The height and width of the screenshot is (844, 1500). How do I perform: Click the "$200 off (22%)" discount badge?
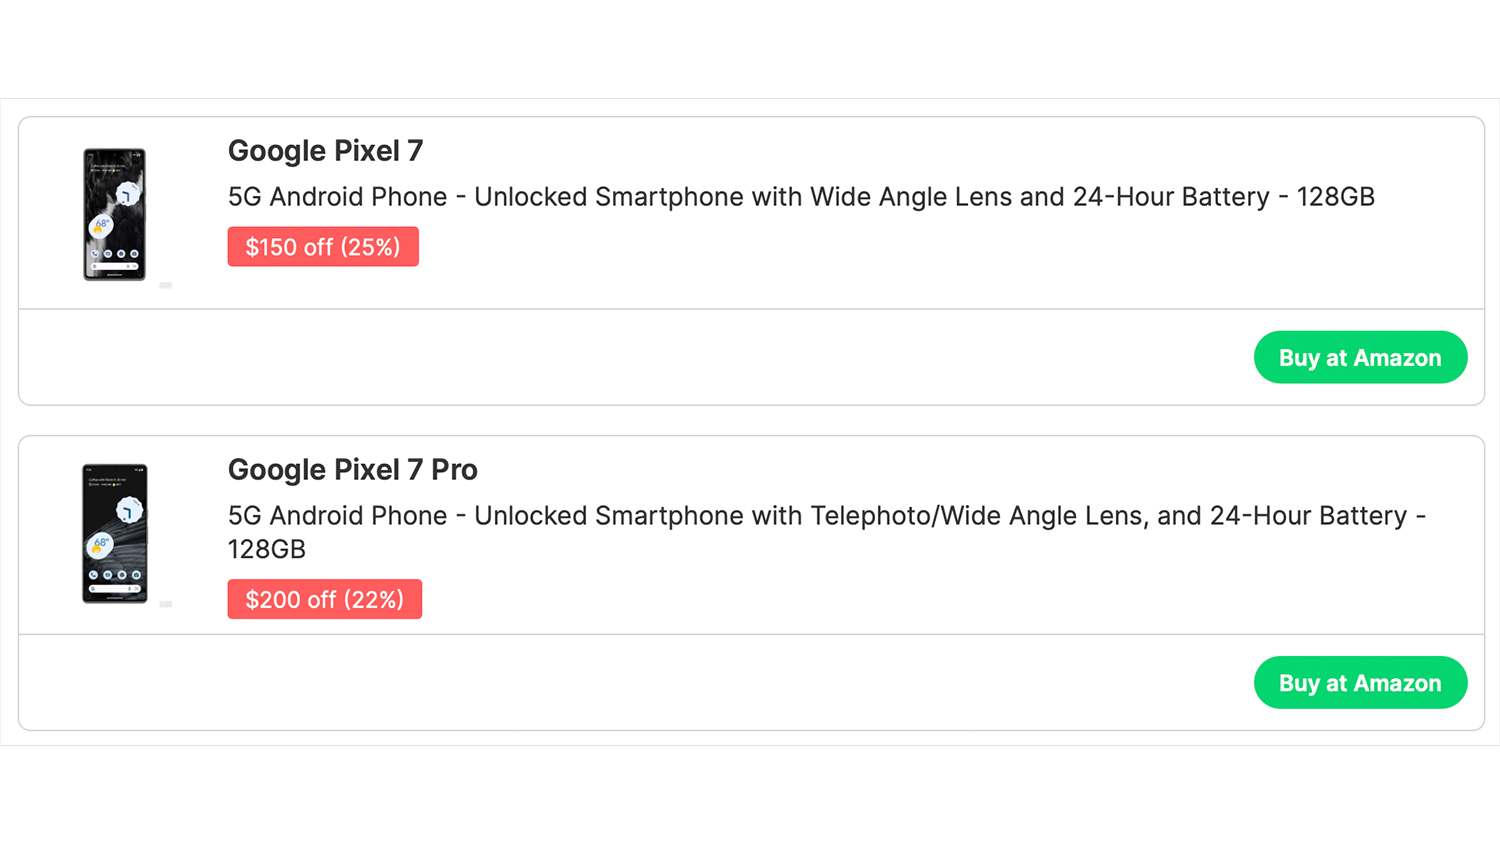tap(324, 599)
